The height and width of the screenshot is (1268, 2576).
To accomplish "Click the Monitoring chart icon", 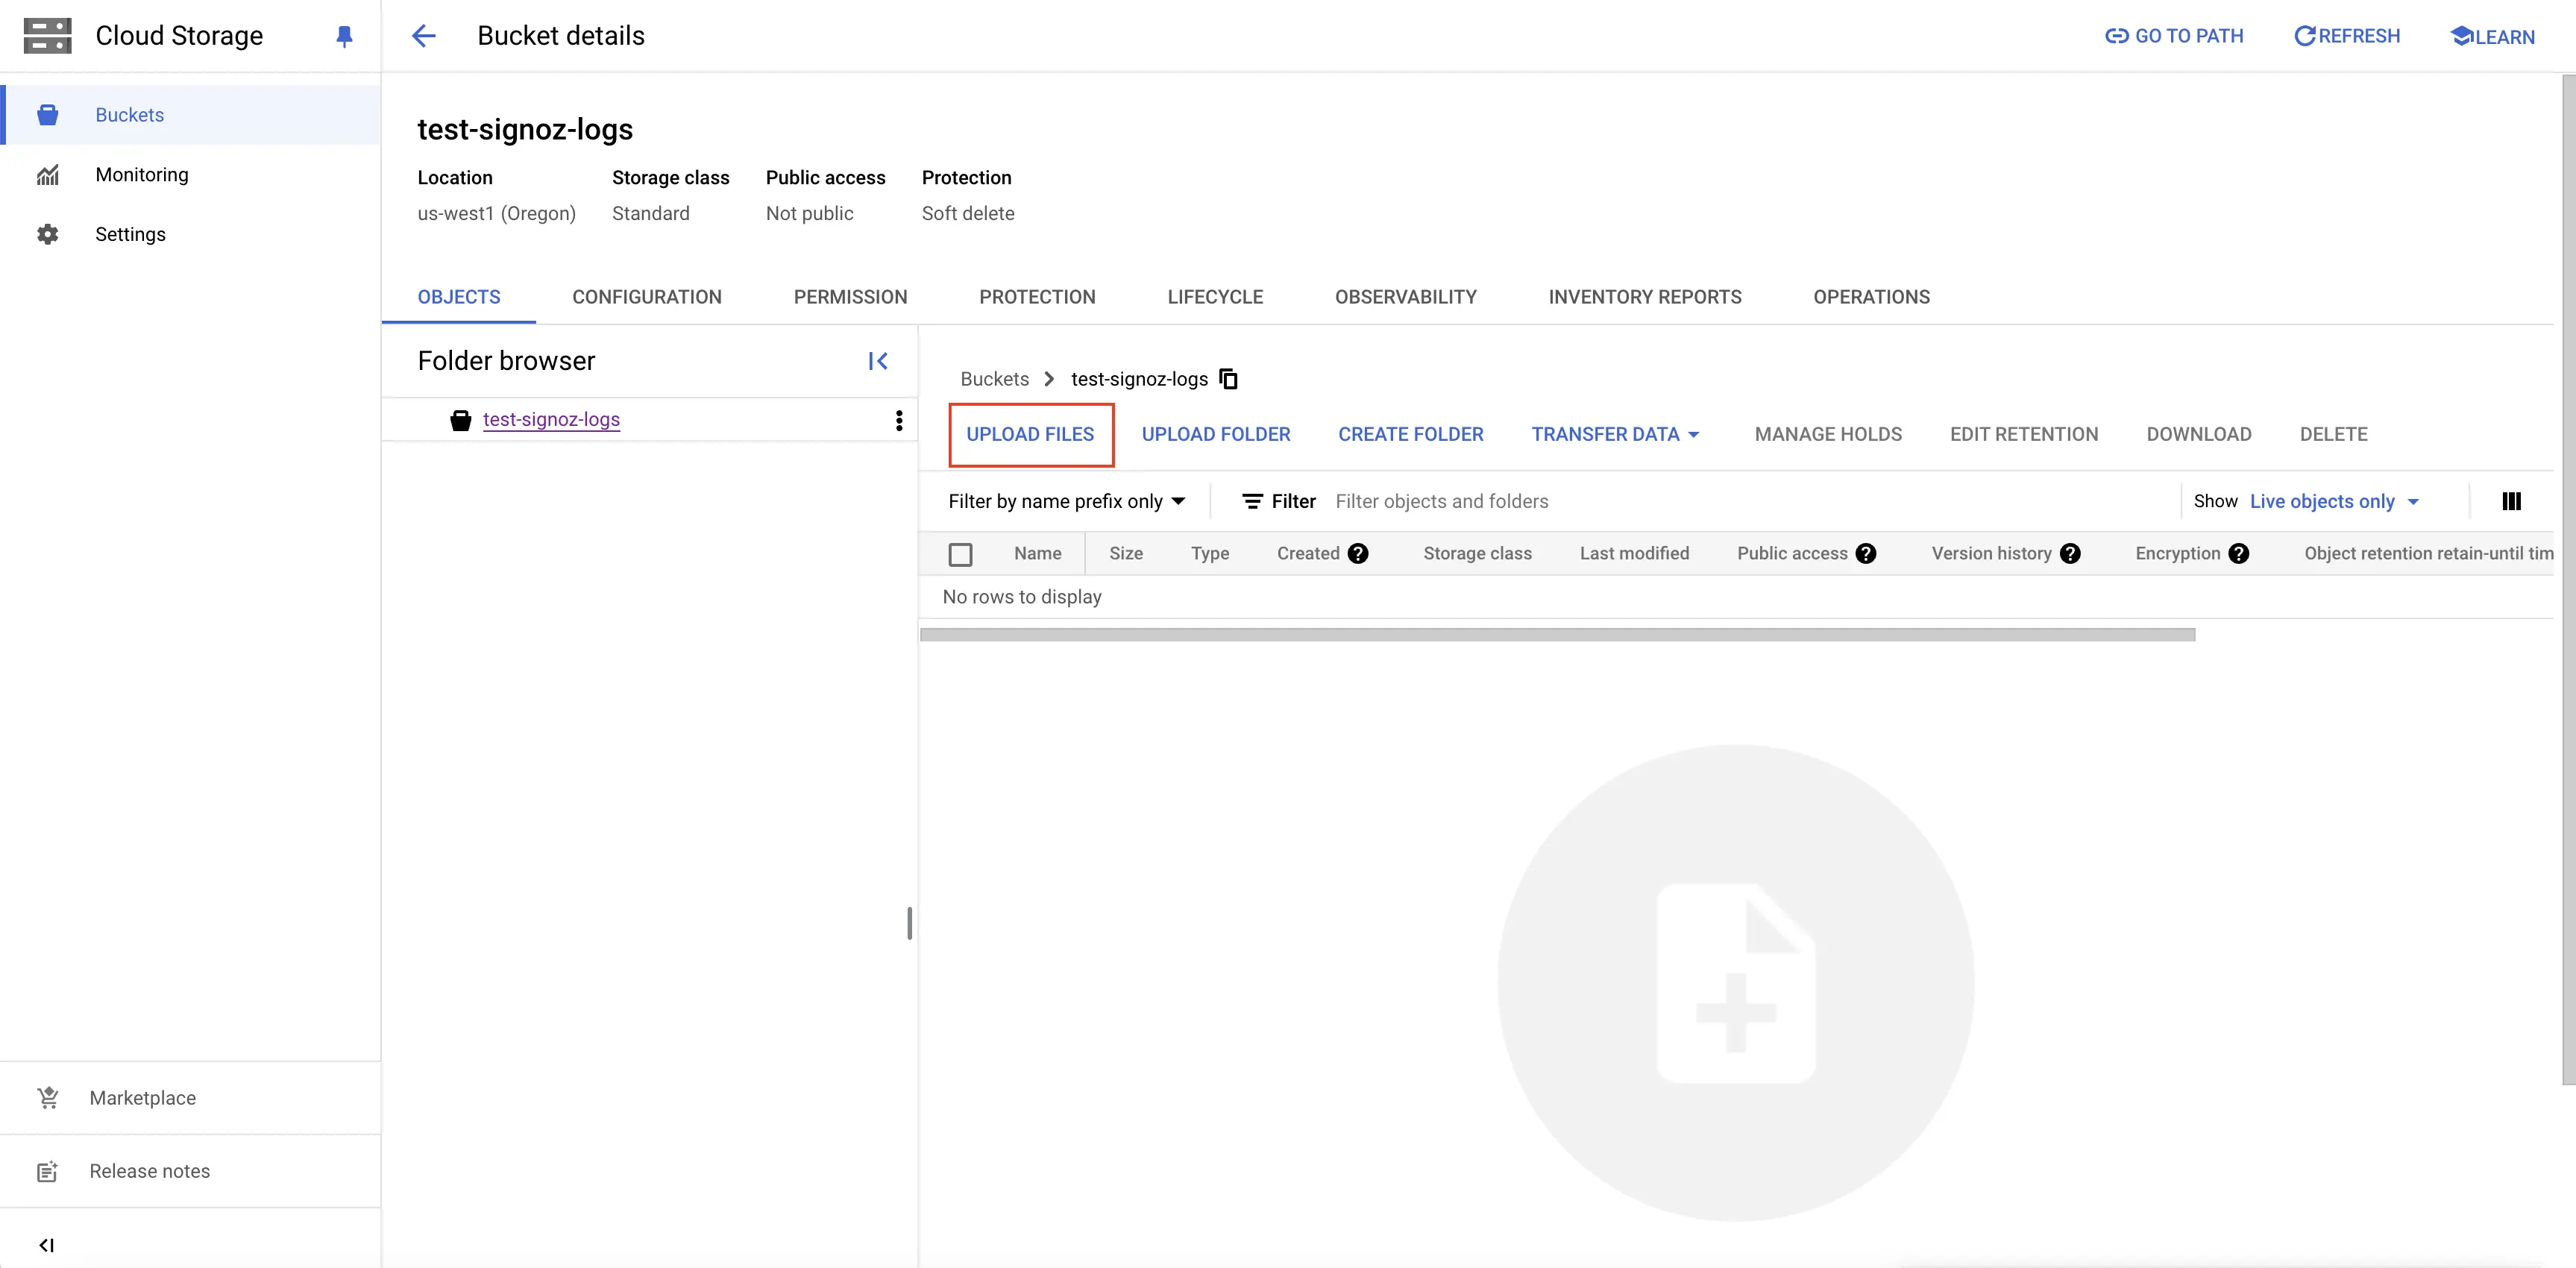I will [x=47, y=175].
